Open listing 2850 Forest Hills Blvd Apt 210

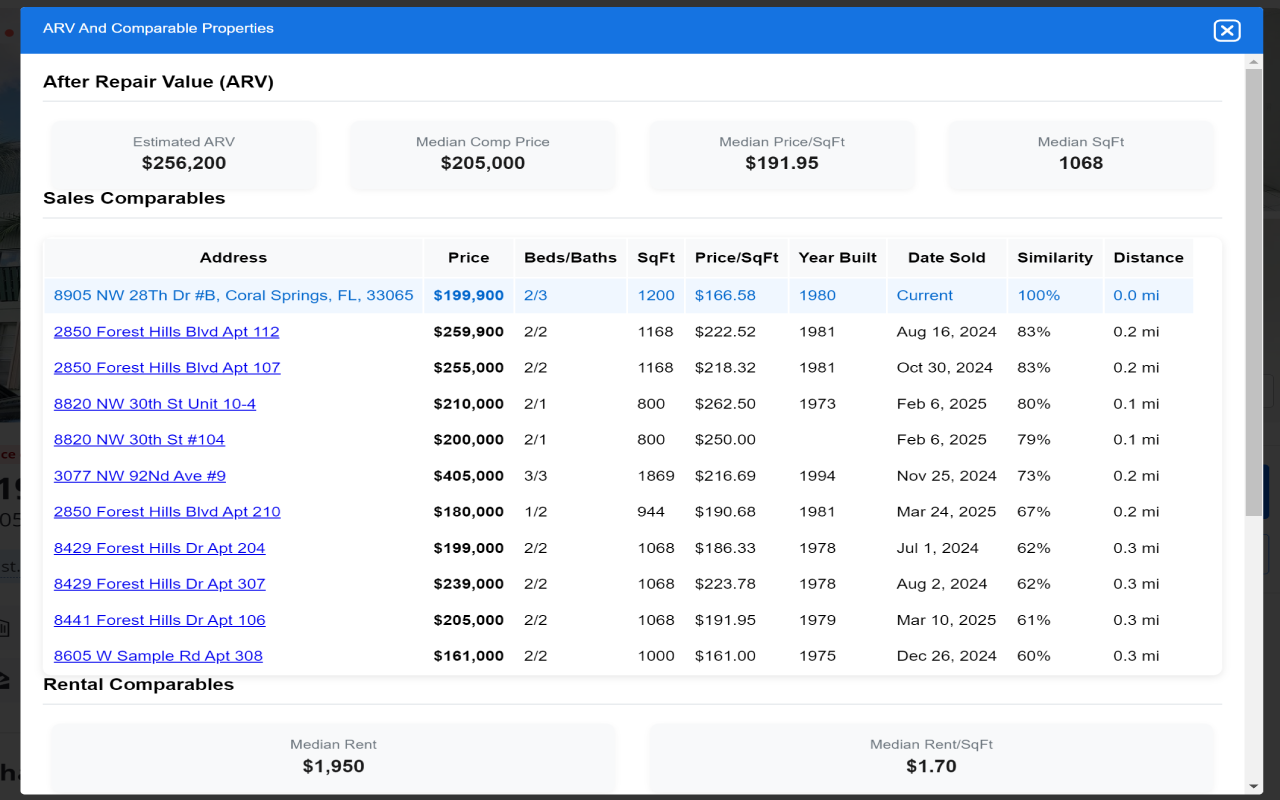coord(167,511)
